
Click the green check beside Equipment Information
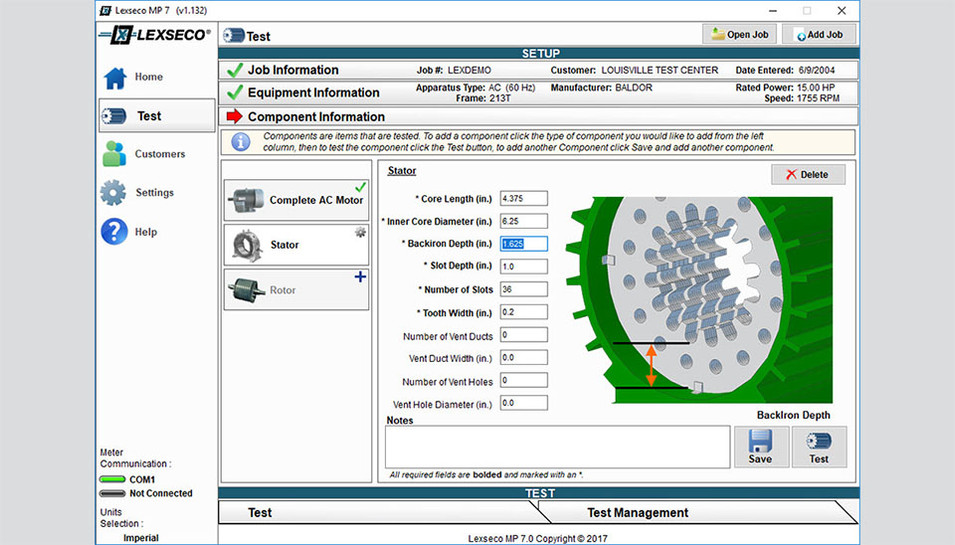click(x=234, y=93)
